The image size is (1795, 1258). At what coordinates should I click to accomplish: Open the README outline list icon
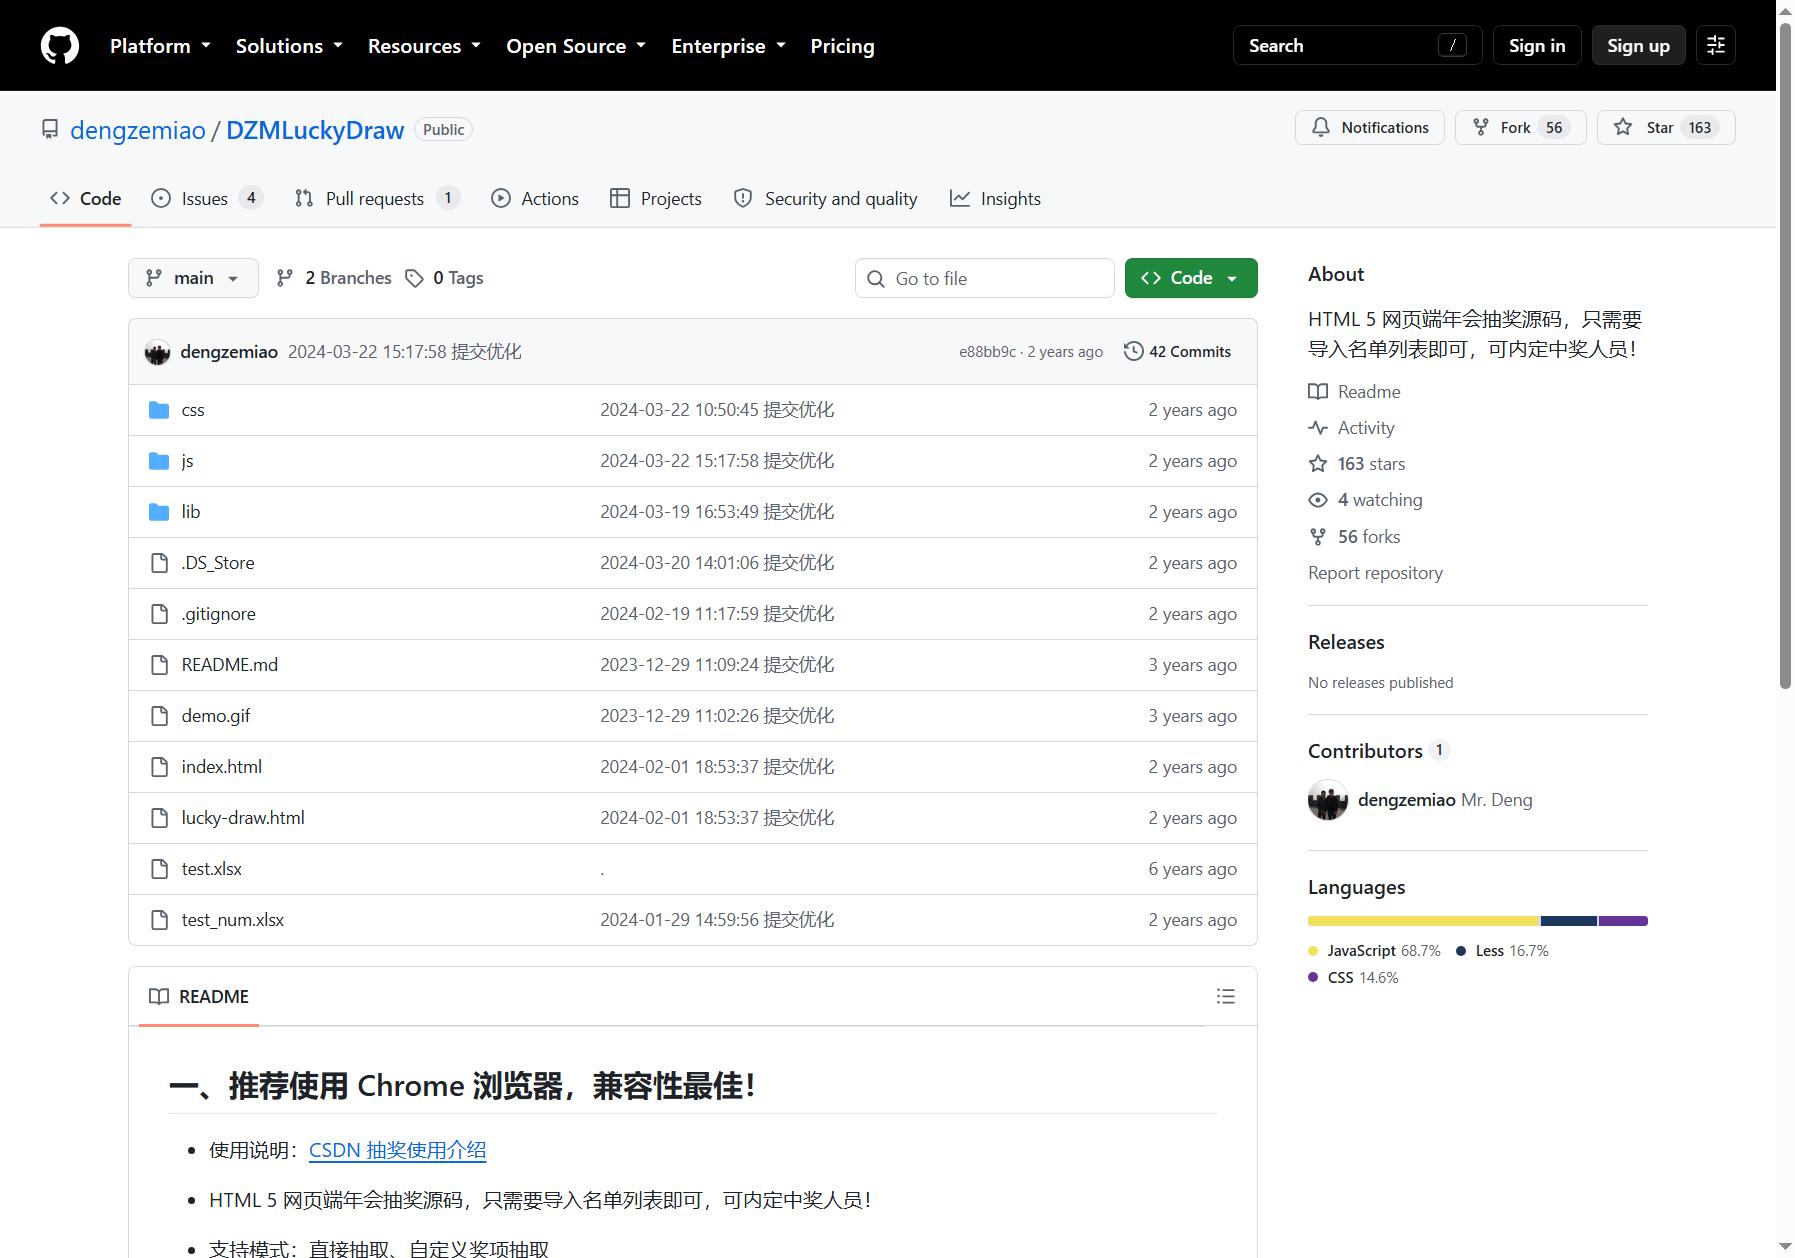click(x=1226, y=996)
